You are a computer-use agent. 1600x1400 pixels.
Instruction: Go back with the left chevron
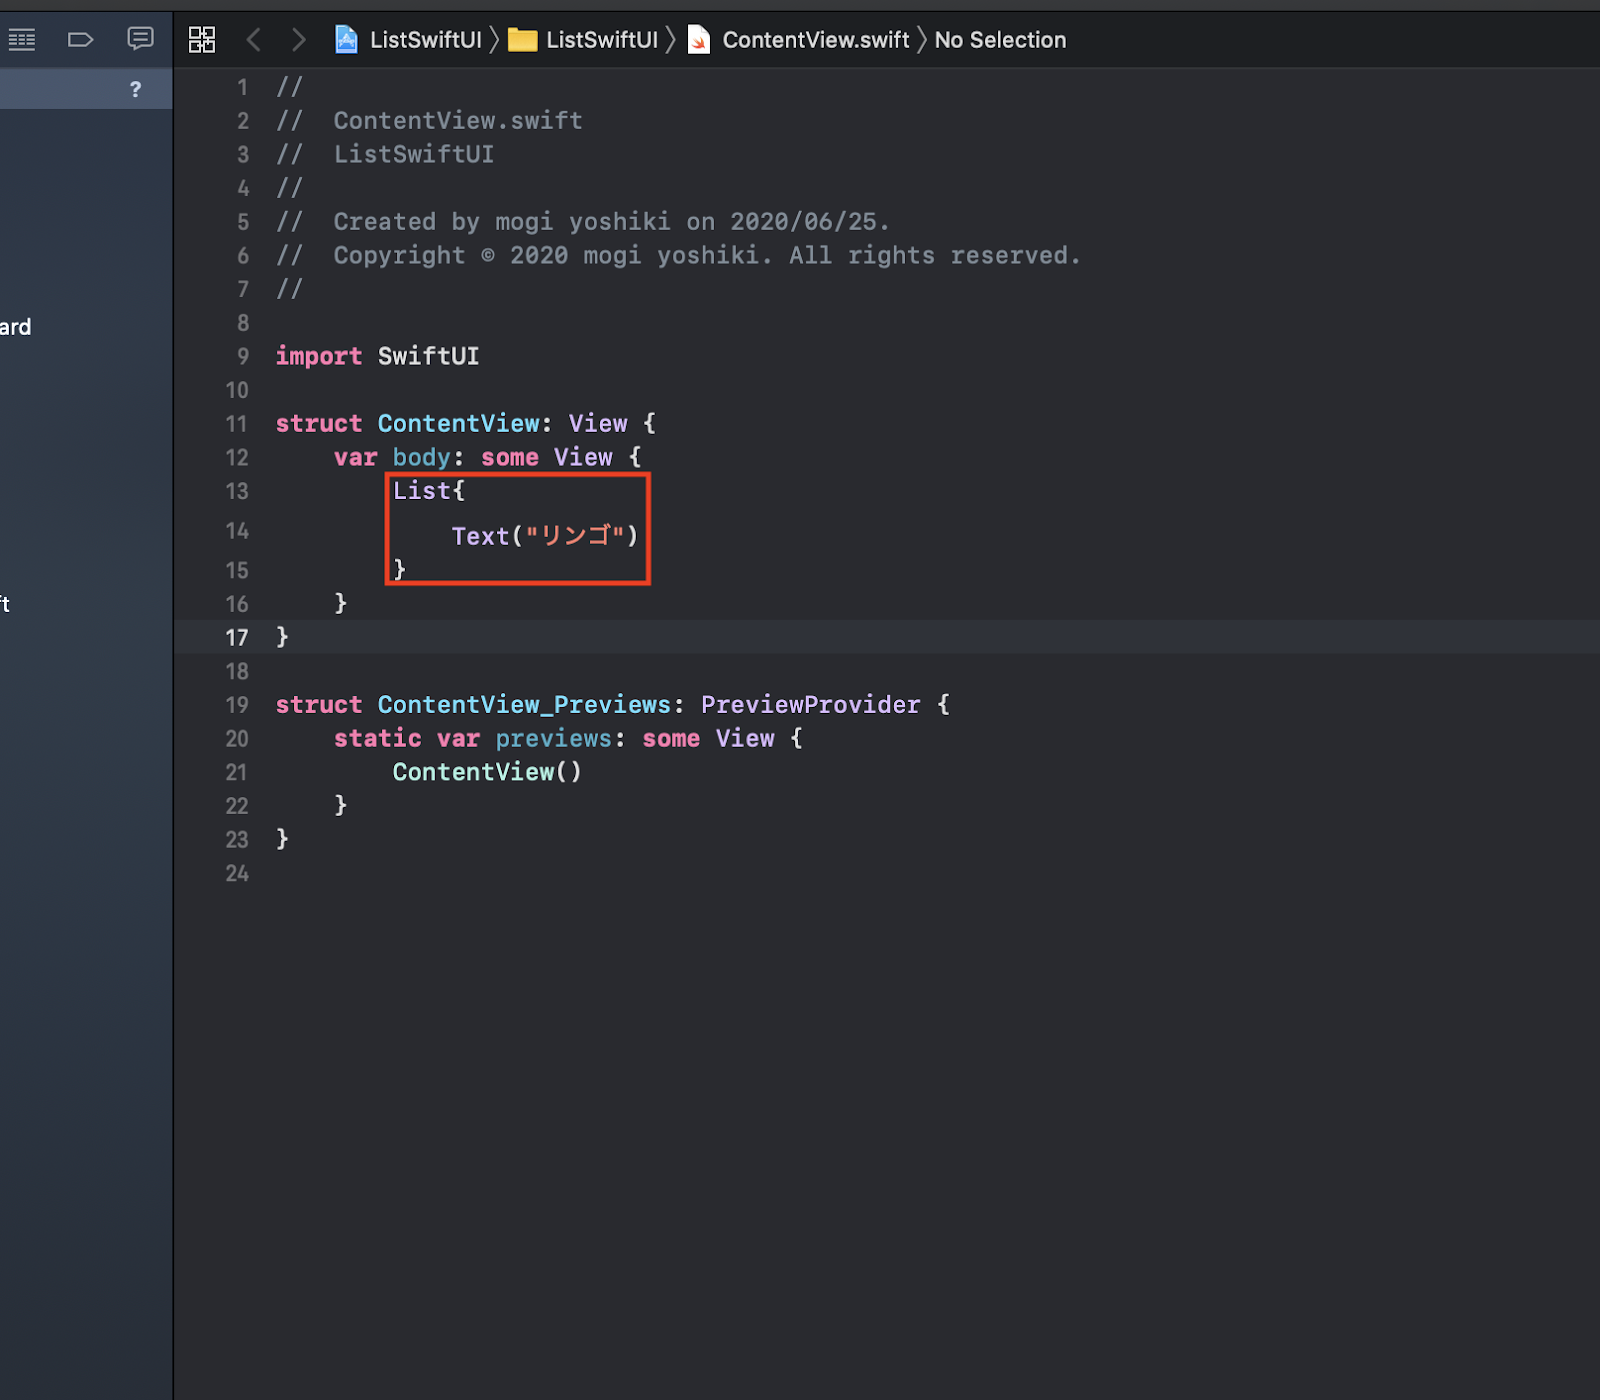[x=254, y=40]
